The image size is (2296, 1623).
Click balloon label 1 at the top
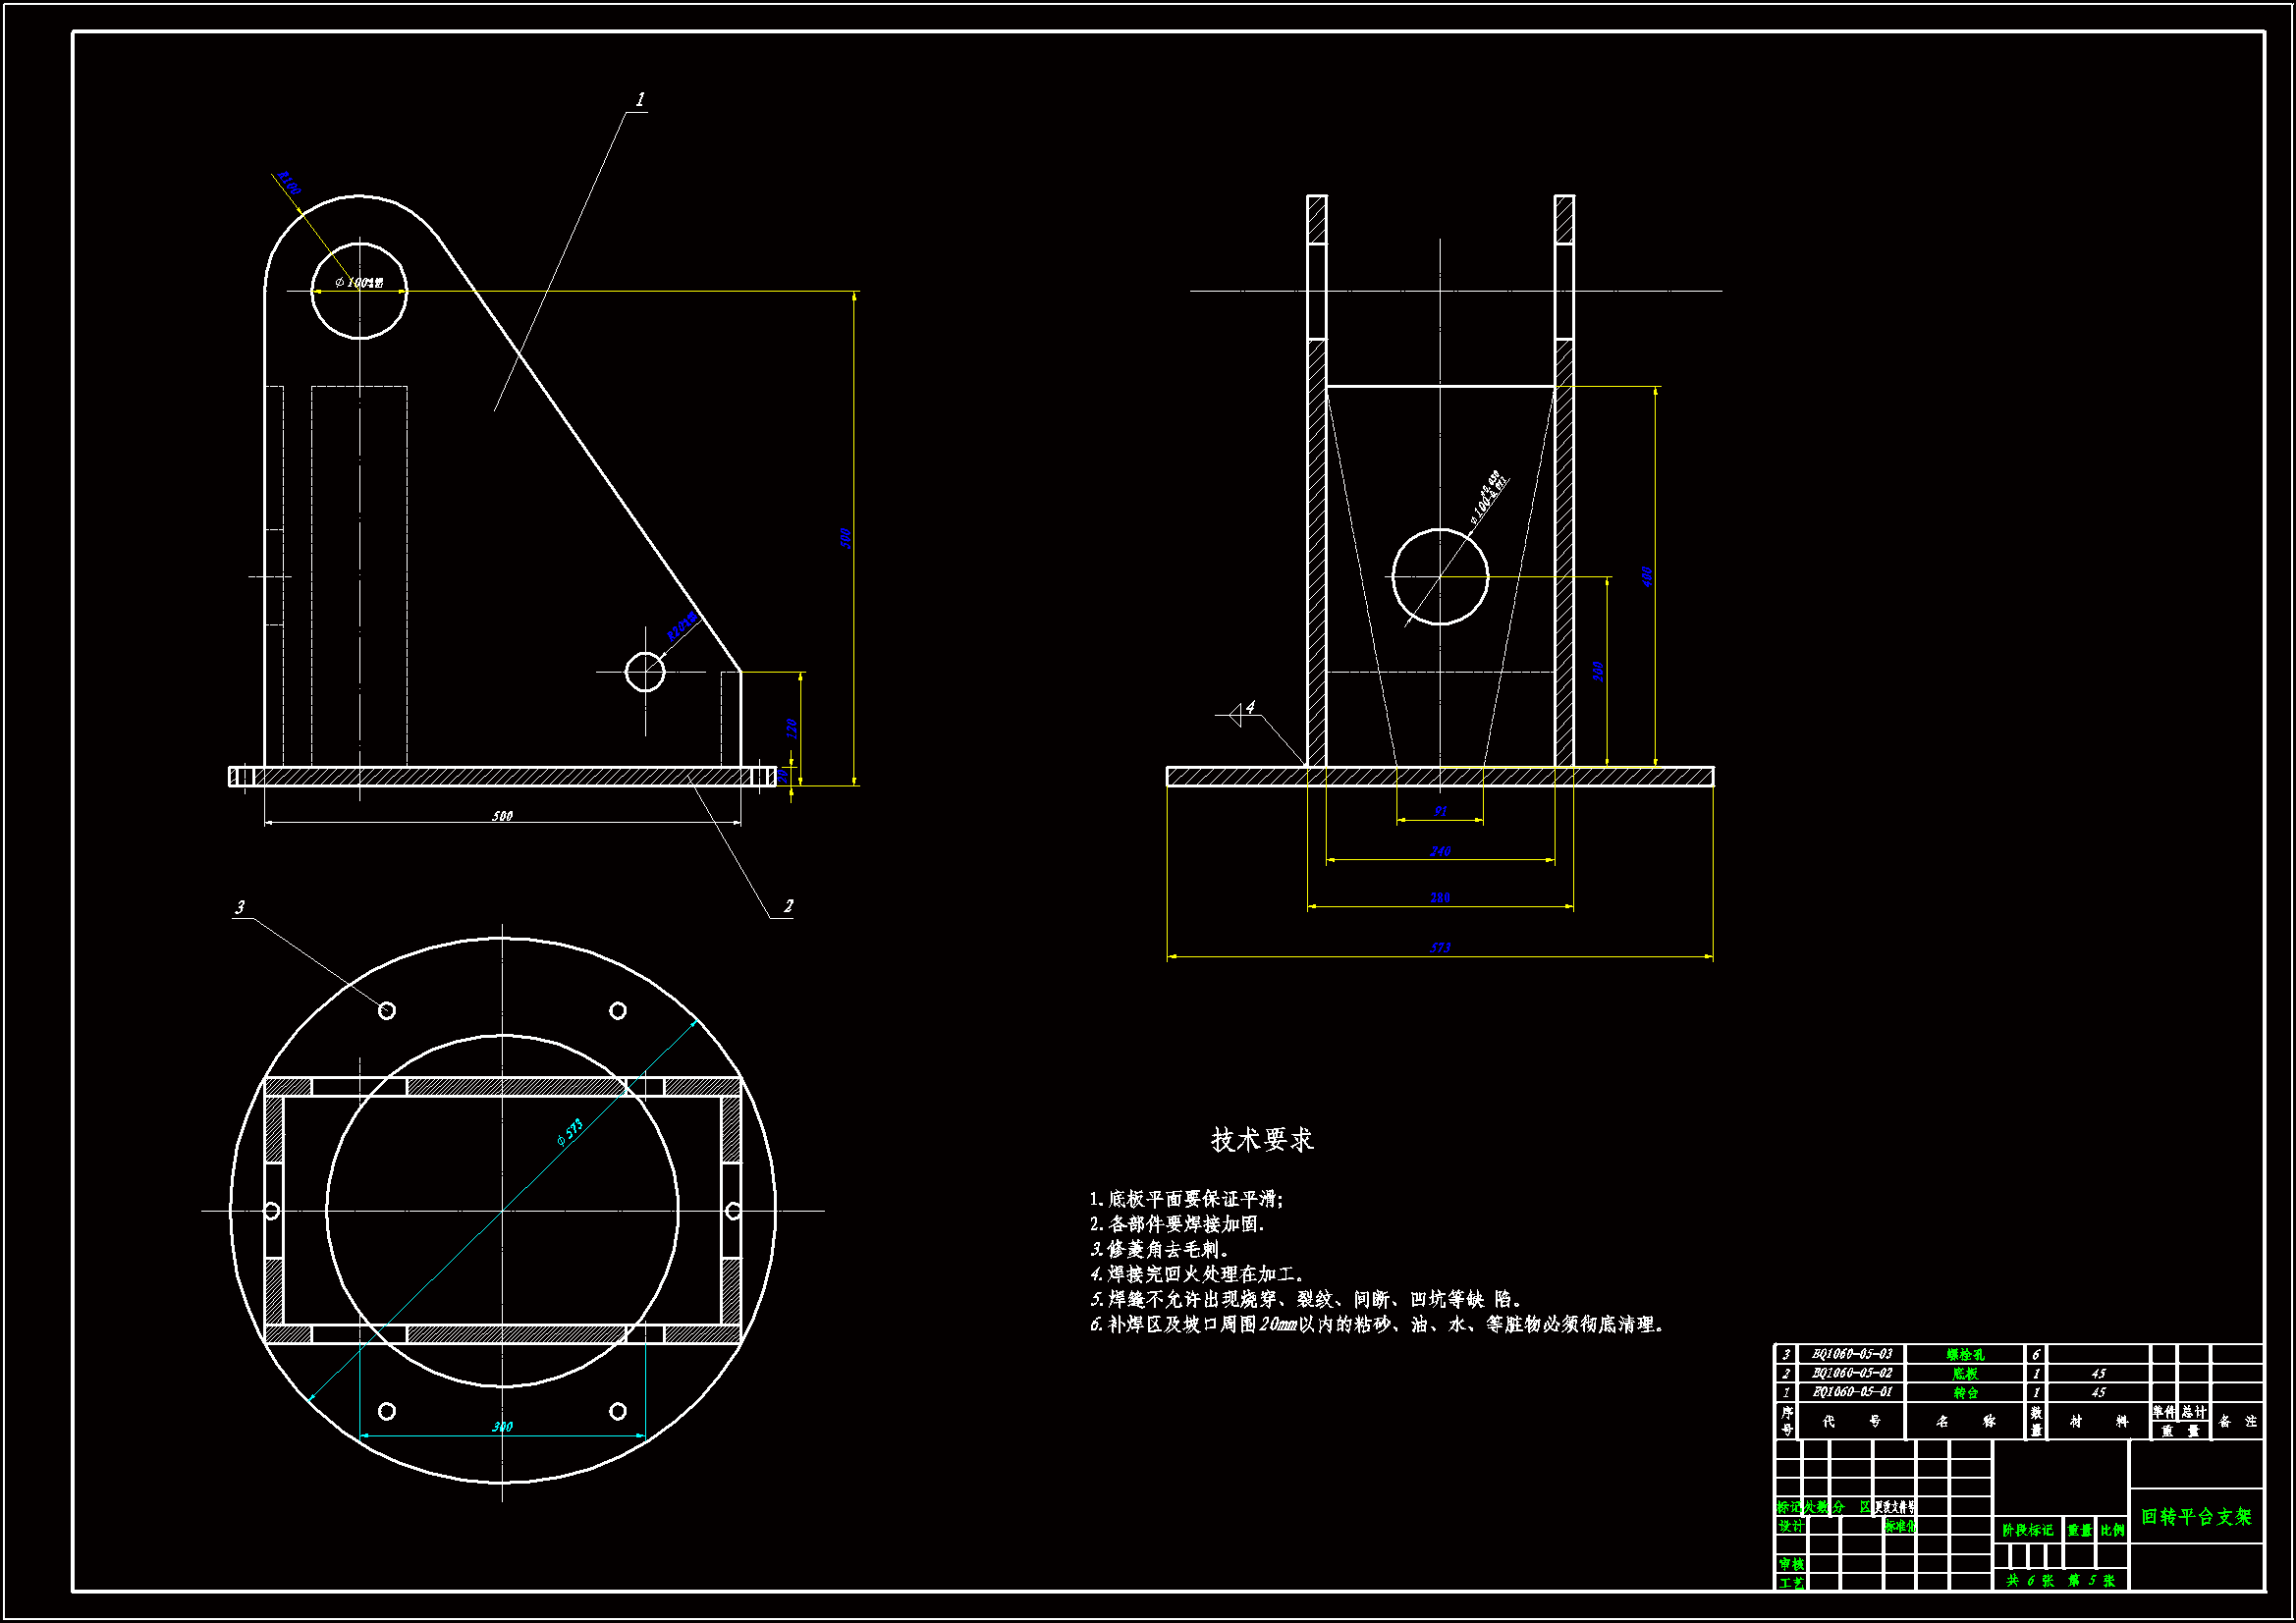click(640, 99)
